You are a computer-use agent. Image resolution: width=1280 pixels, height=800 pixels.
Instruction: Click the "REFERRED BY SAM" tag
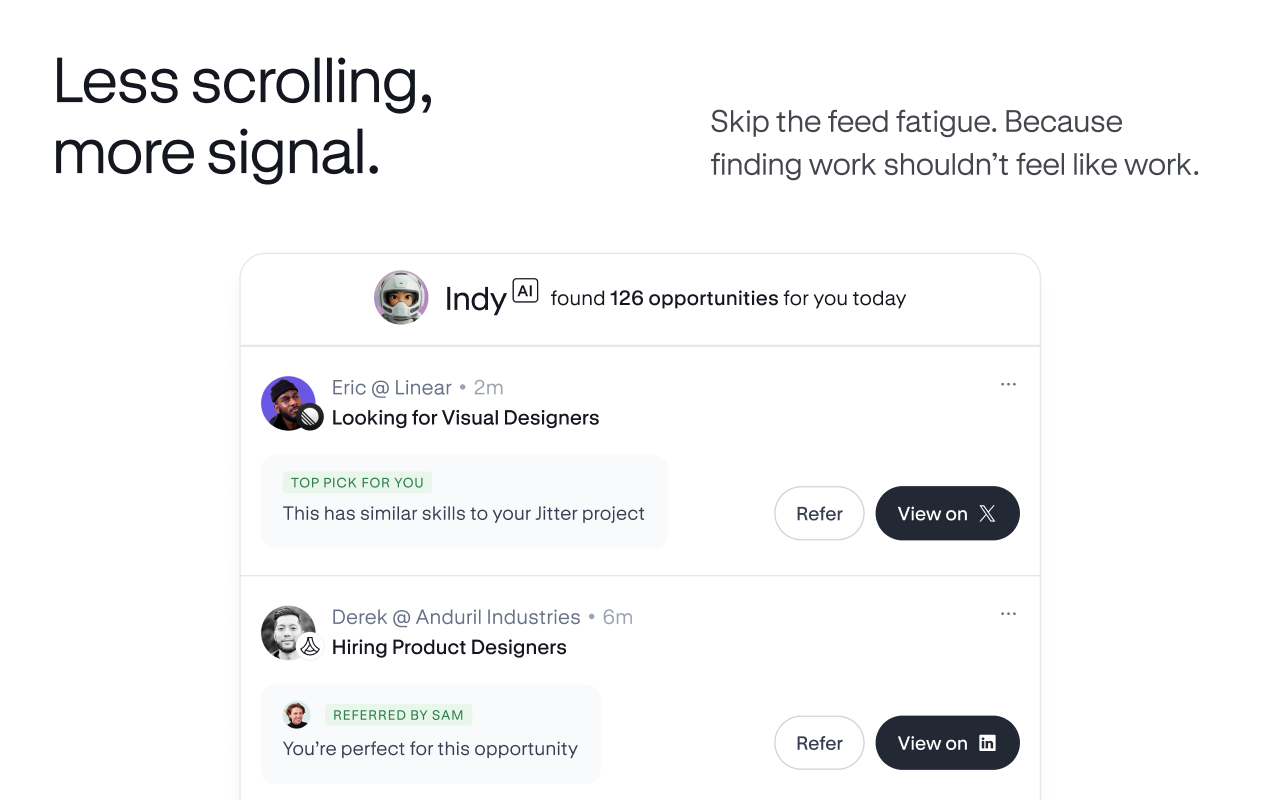click(x=398, y=715)
